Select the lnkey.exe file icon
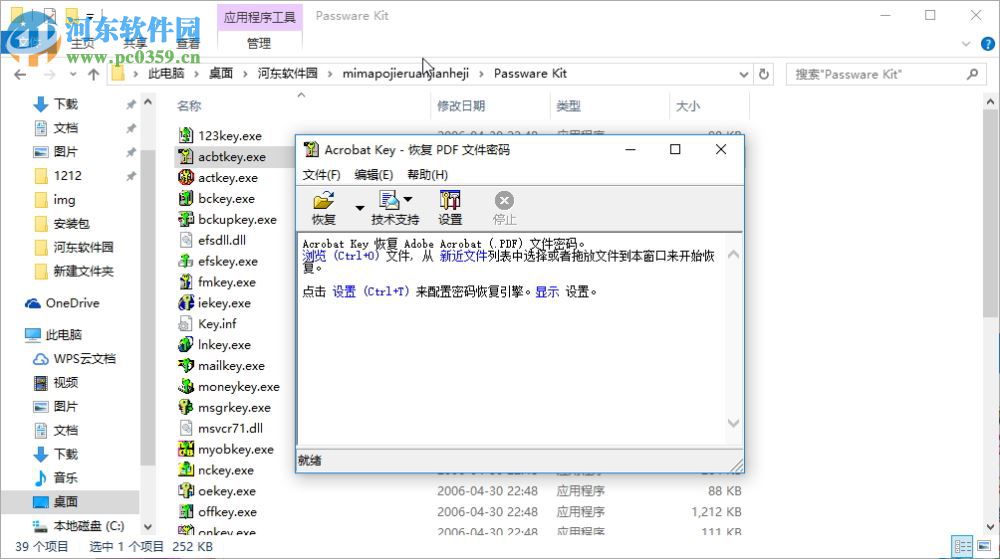1000x559 pixels. click(x=186, y=344)
